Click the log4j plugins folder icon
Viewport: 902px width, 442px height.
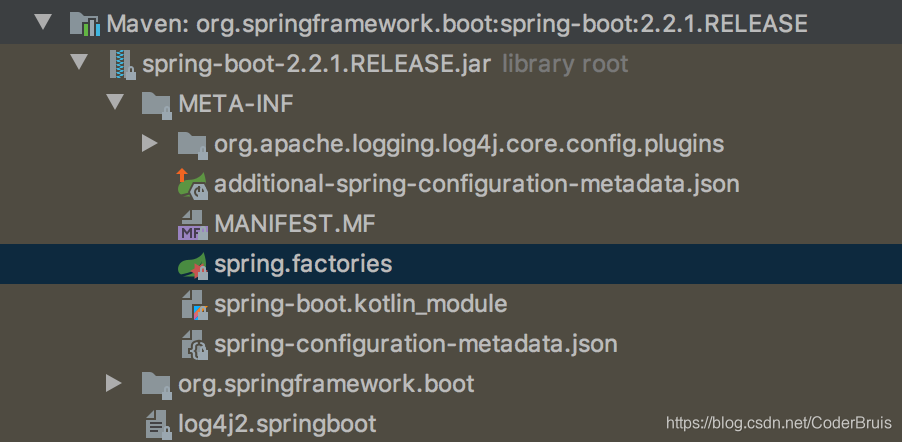tap(192, 145)
